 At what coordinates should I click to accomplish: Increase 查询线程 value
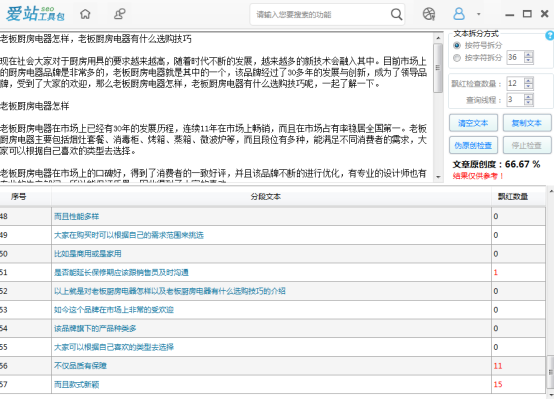coord(529,97)
